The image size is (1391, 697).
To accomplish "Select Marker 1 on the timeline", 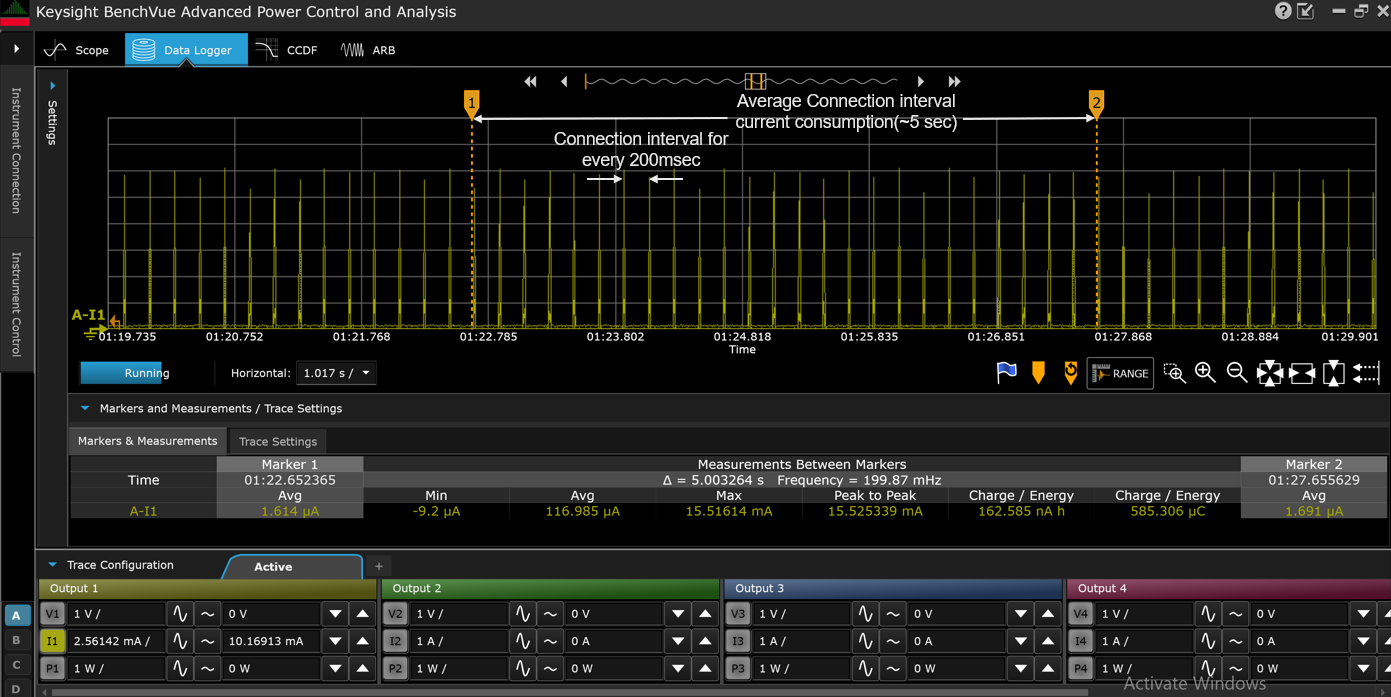I will click(472, 102).
